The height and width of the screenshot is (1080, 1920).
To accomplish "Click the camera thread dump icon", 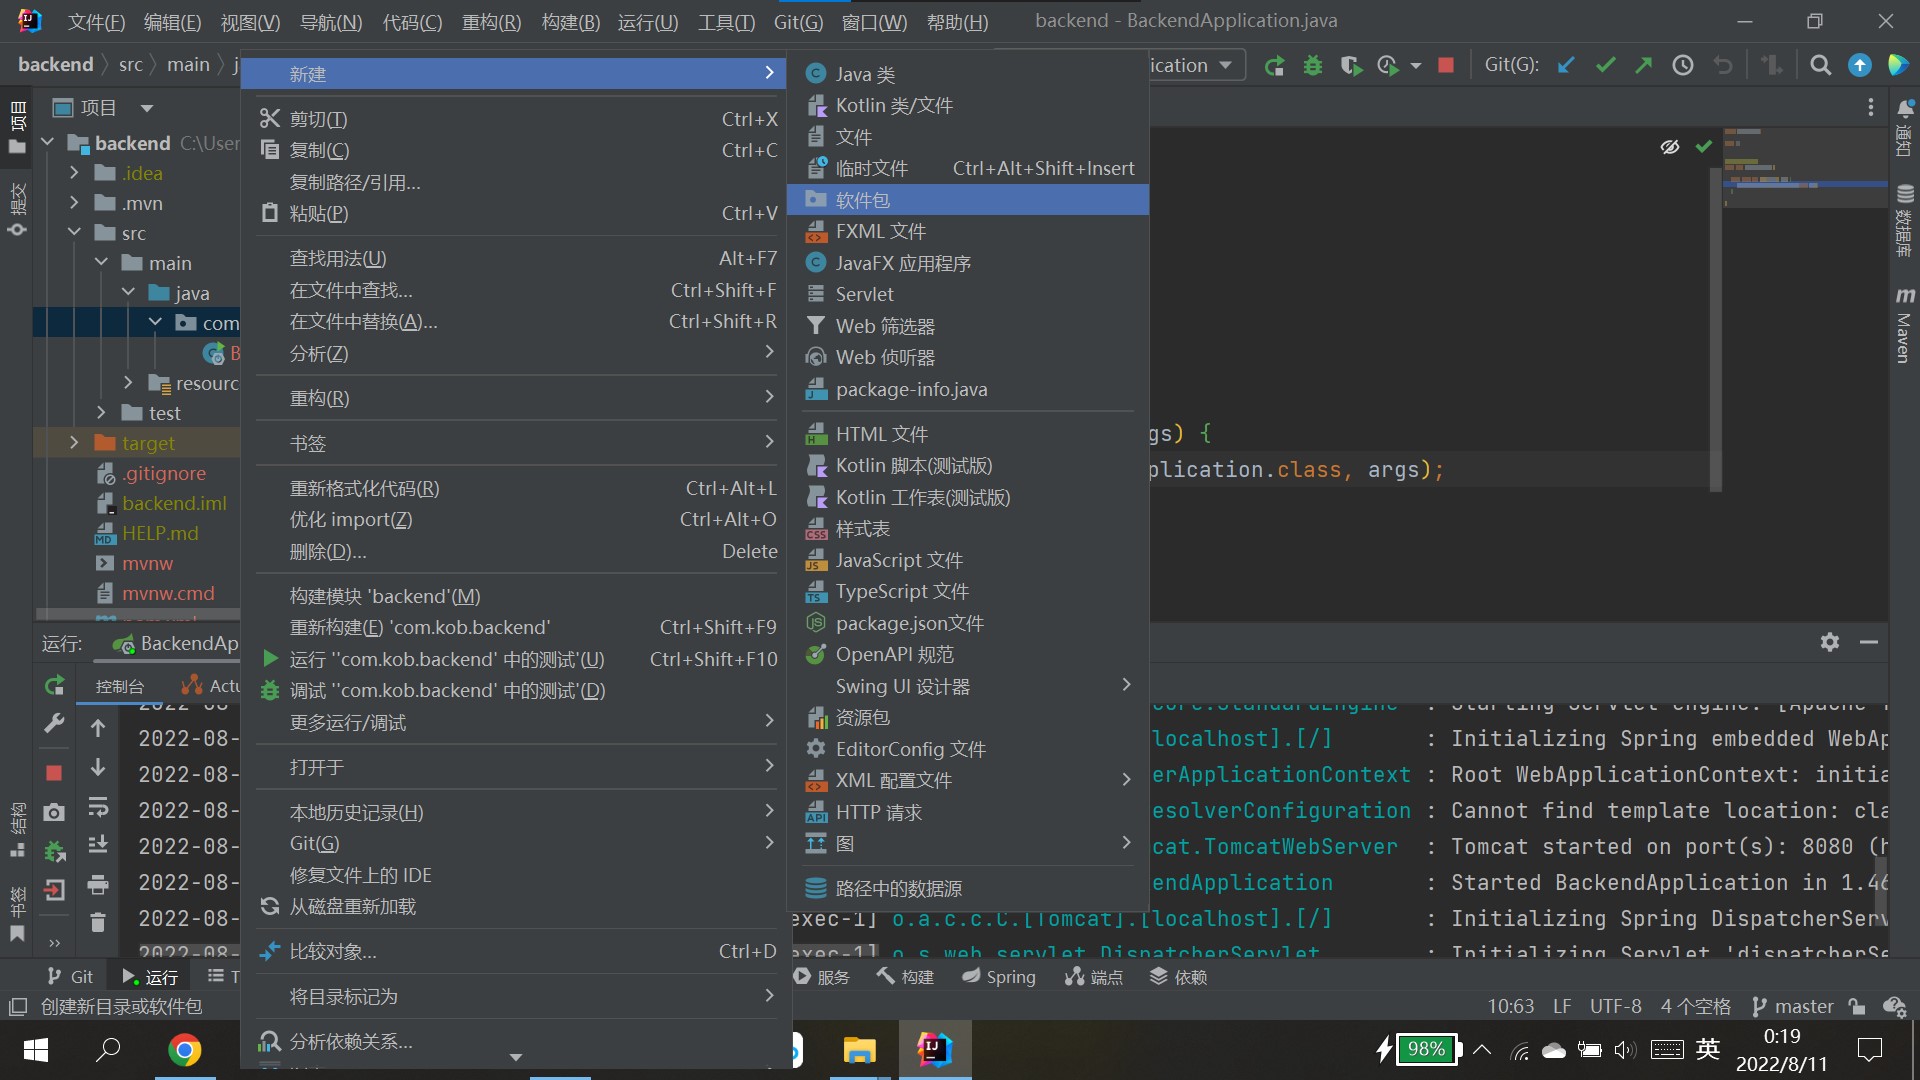I will [x=55, y=813].
